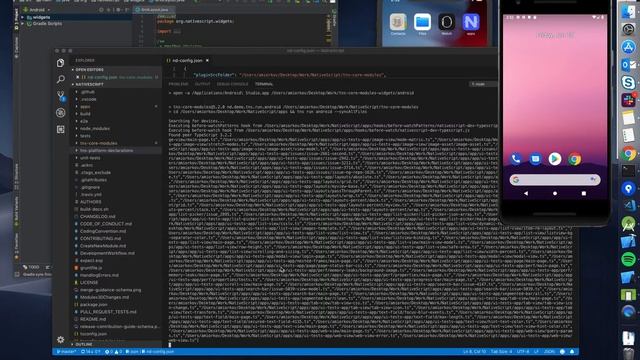
Task: Click errors and warnings status item
Action: coord(113,352)
